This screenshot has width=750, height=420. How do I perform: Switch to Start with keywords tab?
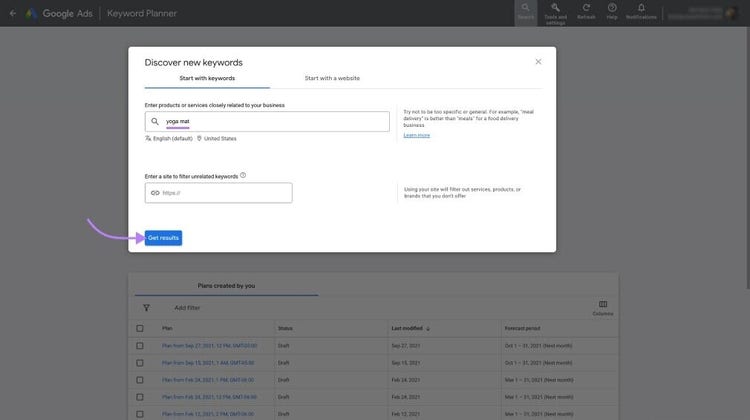(x=207, y=78)
